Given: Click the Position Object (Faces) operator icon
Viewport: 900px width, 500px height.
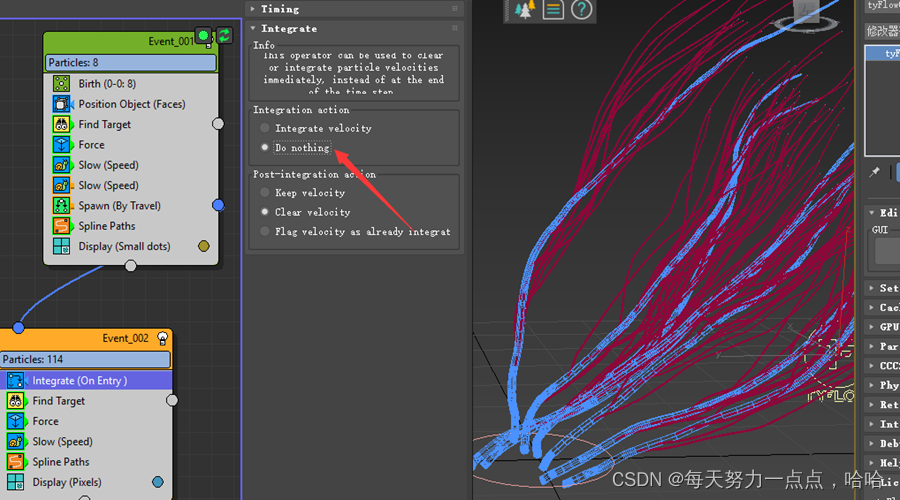Looking at the screenshot, I should (61, 104).
